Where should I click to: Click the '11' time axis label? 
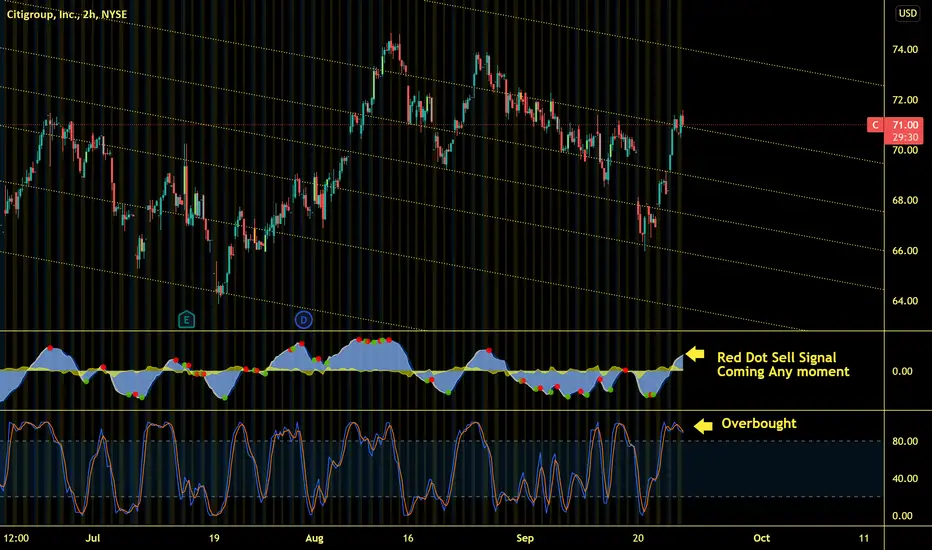(x=864, y=538)
